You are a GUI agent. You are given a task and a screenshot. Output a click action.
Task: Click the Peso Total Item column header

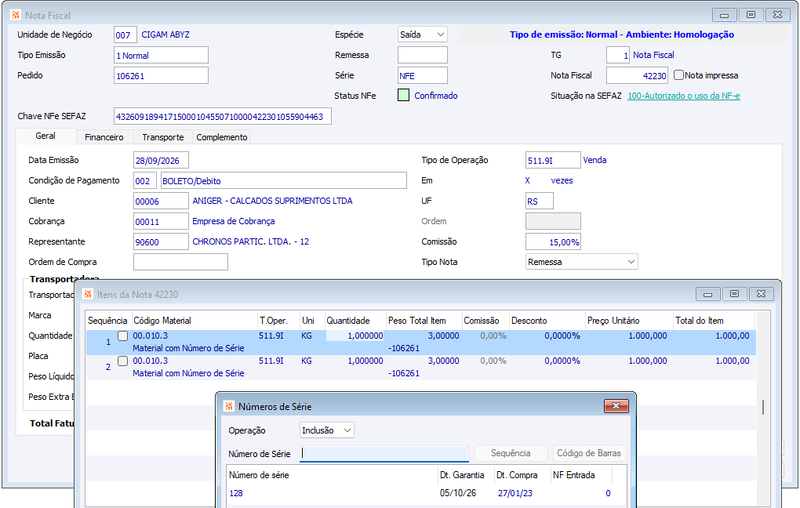point(423,320)
